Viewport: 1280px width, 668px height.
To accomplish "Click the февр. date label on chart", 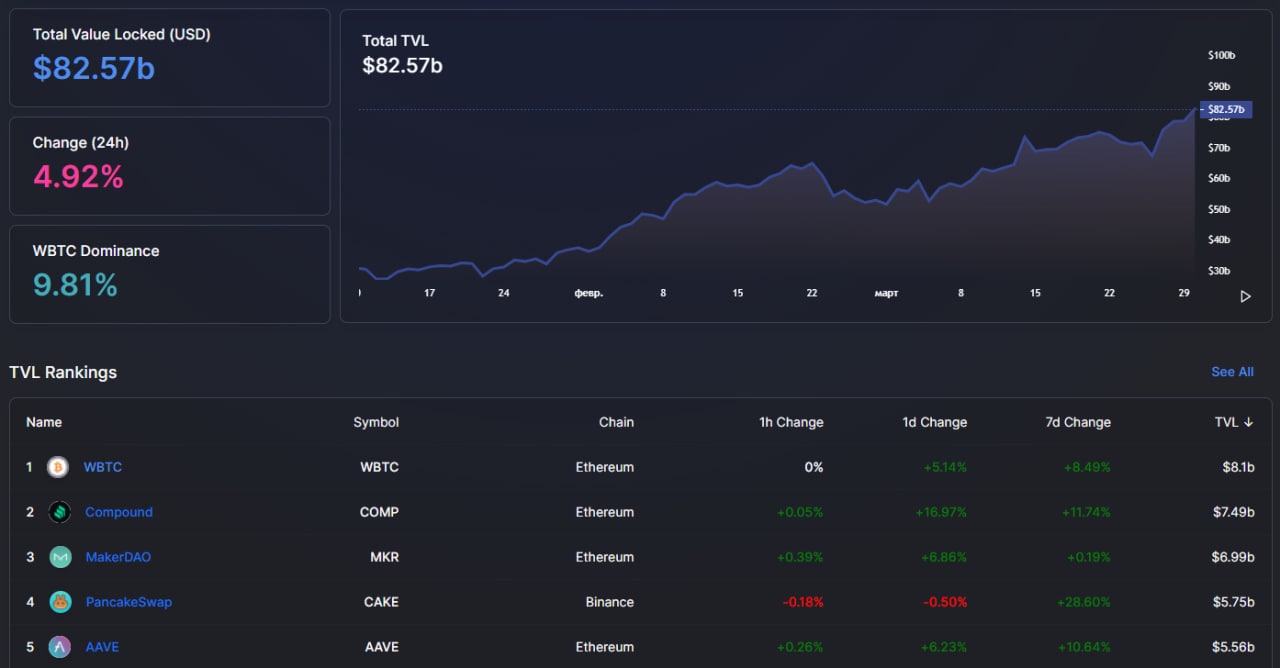I will click(589, 293).
